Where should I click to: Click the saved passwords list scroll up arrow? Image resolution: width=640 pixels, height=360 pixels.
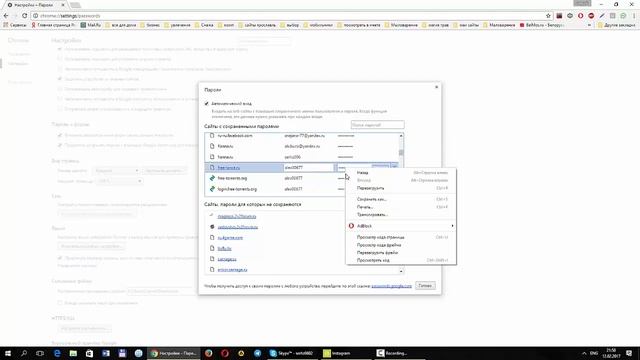(401, 136)
